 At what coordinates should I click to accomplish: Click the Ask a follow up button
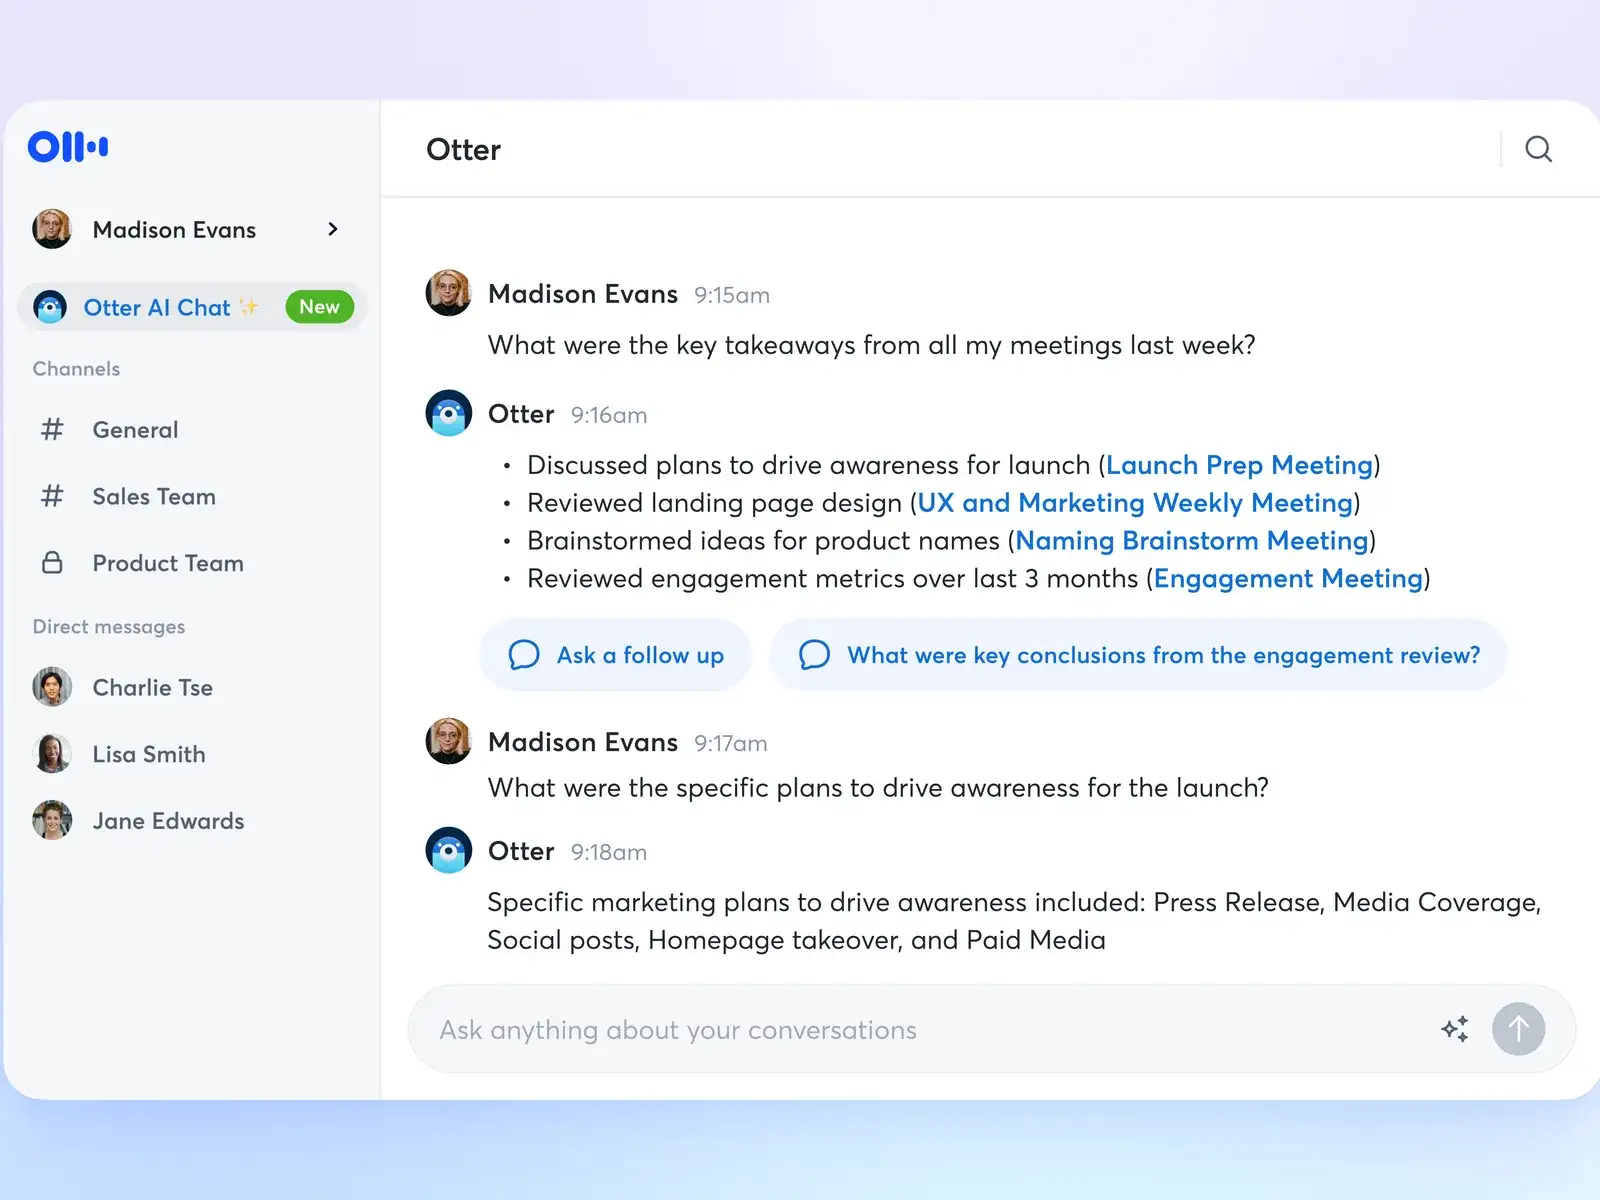(x=616, y=655)
